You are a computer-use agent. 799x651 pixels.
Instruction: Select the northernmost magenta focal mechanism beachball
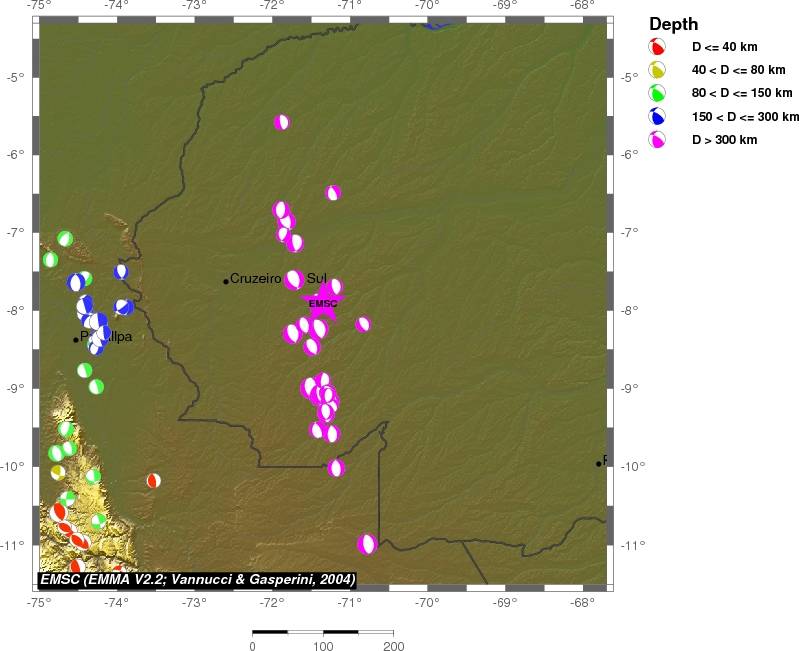click(282, 122)
